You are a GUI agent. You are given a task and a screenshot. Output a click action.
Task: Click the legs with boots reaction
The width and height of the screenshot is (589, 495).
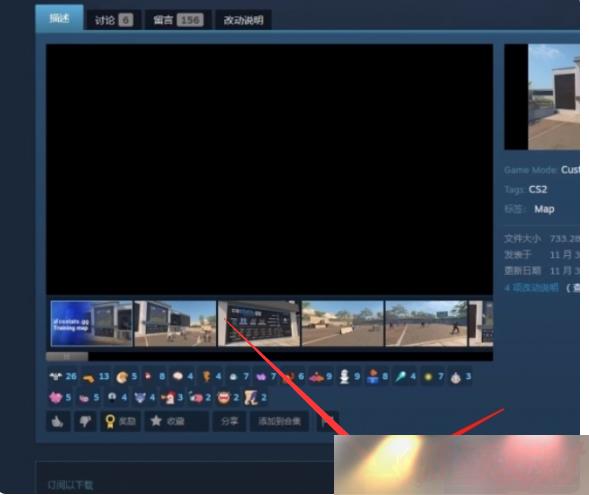pos(256,397)
